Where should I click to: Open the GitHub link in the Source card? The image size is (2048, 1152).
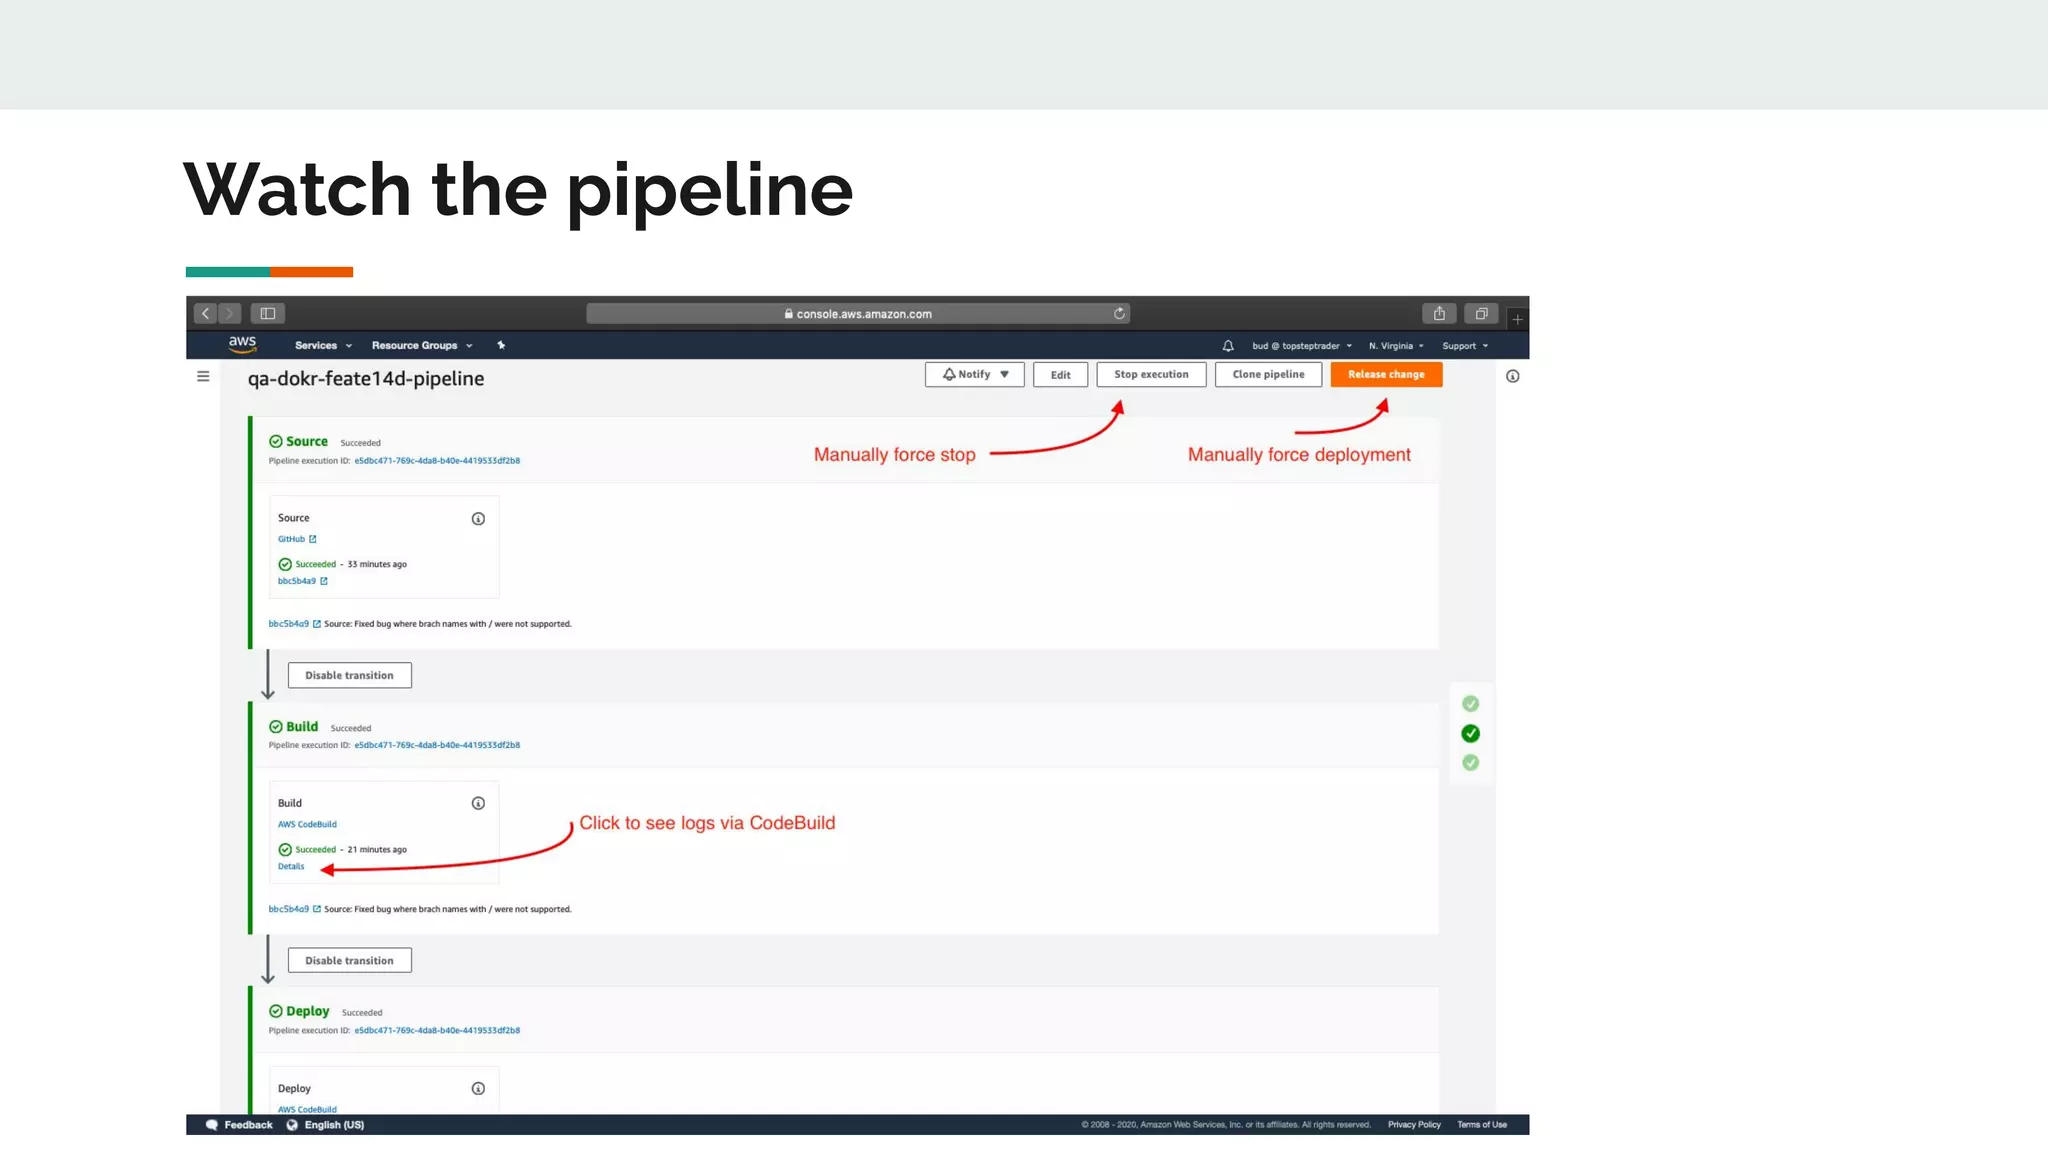[297, 539]
